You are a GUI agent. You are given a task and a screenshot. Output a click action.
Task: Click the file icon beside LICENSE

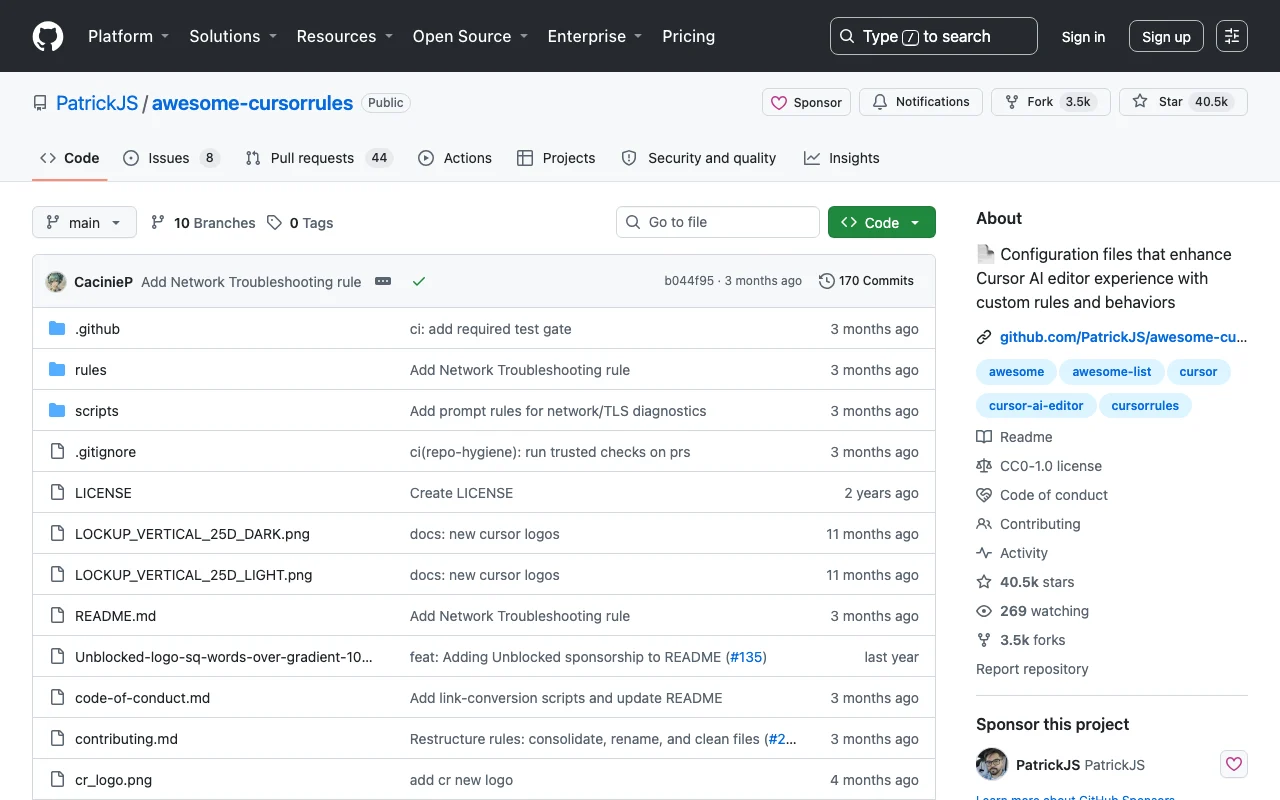(57, 493)
